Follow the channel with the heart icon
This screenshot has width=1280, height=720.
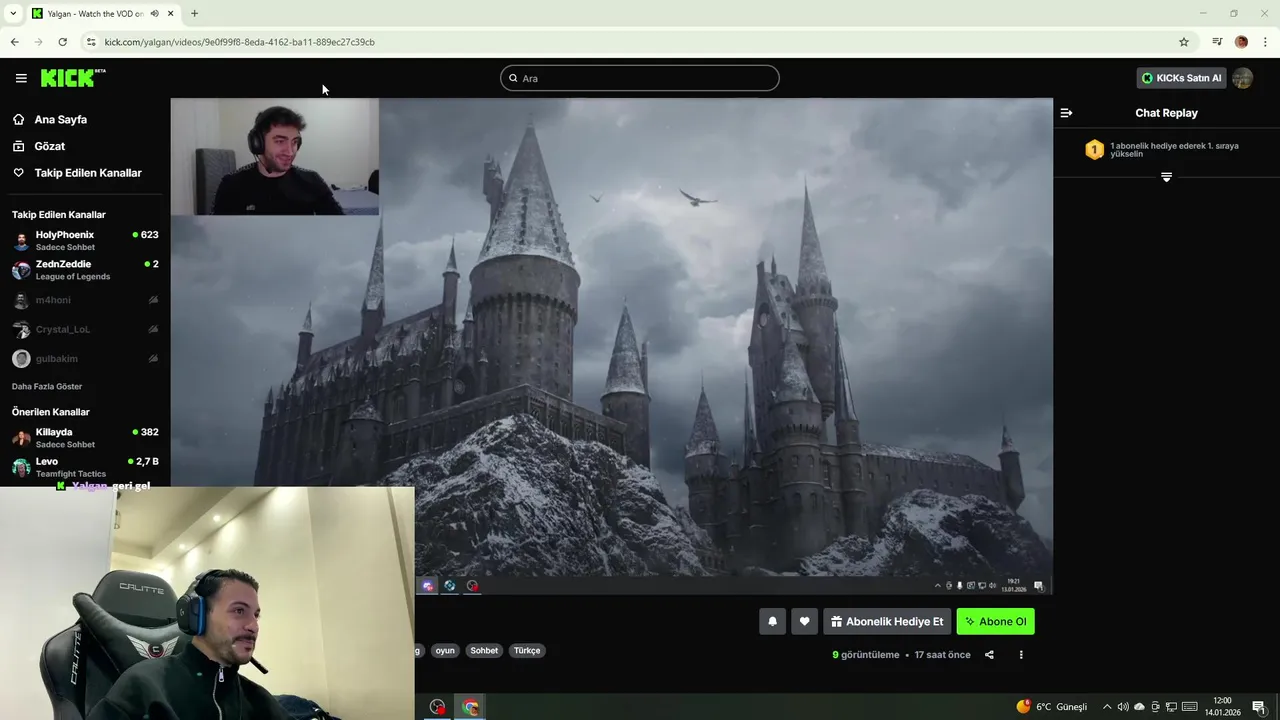(x=804, y=621)
